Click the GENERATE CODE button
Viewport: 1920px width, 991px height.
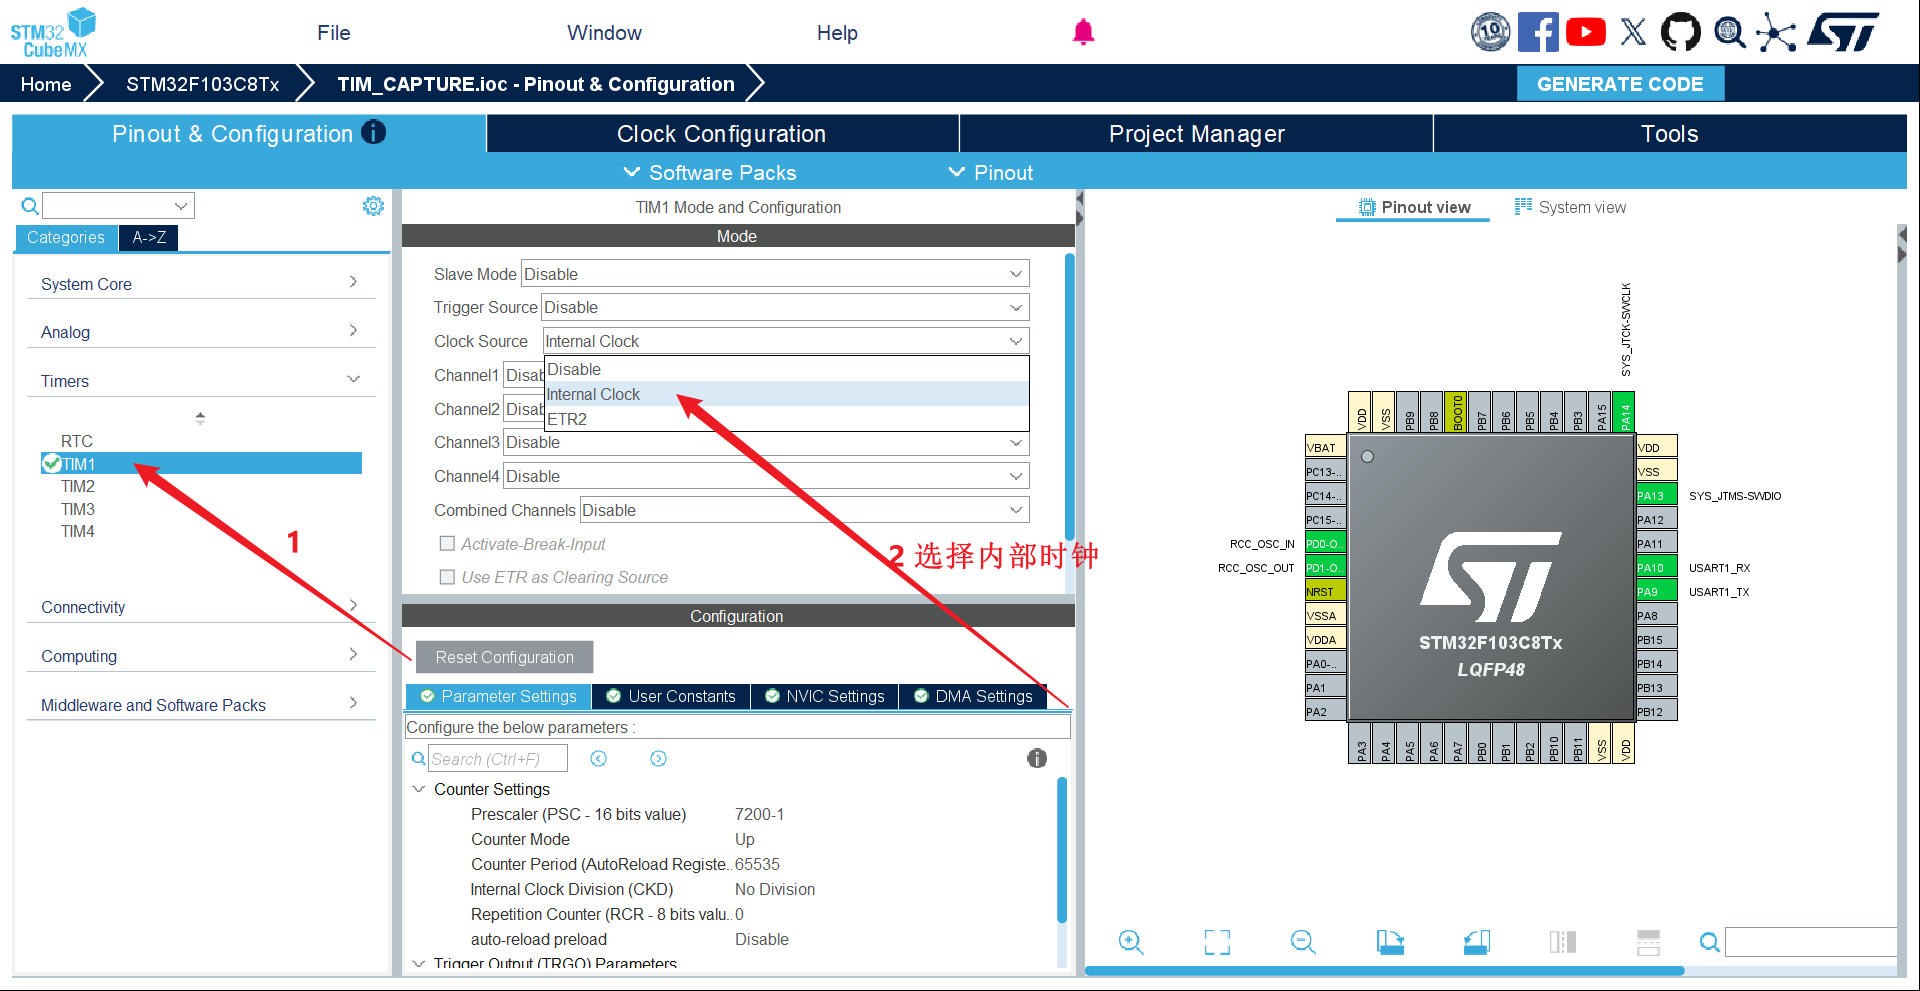1620,84
